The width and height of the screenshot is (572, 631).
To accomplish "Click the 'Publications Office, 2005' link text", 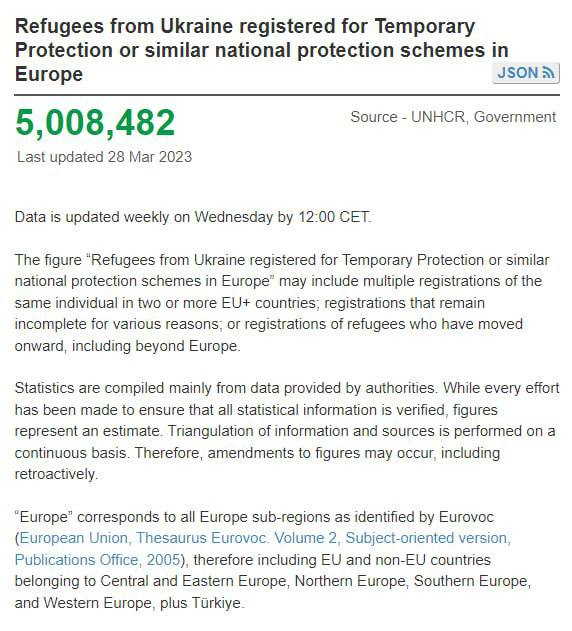I will pyautogui.click(x=97, y=559).
